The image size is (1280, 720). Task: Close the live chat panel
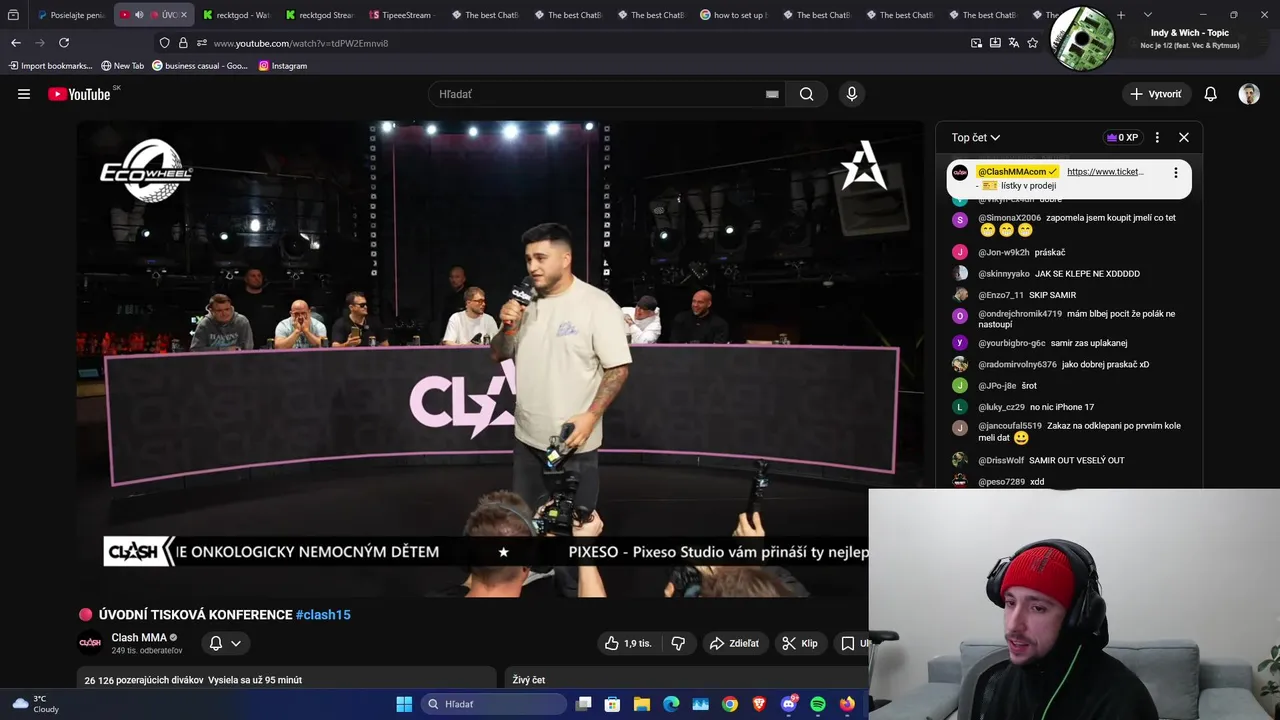click(1184, 137)
